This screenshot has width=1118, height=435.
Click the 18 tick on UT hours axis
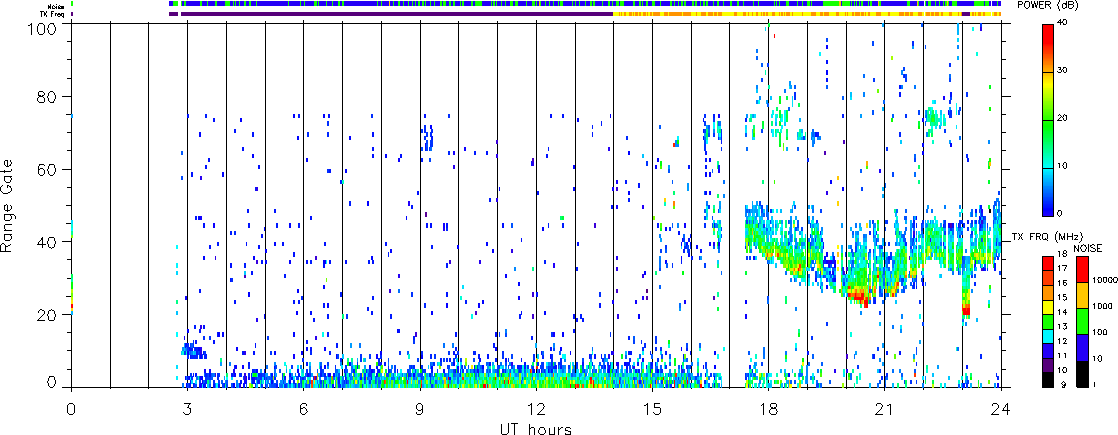pyautogui.click(x=769, y=409)
